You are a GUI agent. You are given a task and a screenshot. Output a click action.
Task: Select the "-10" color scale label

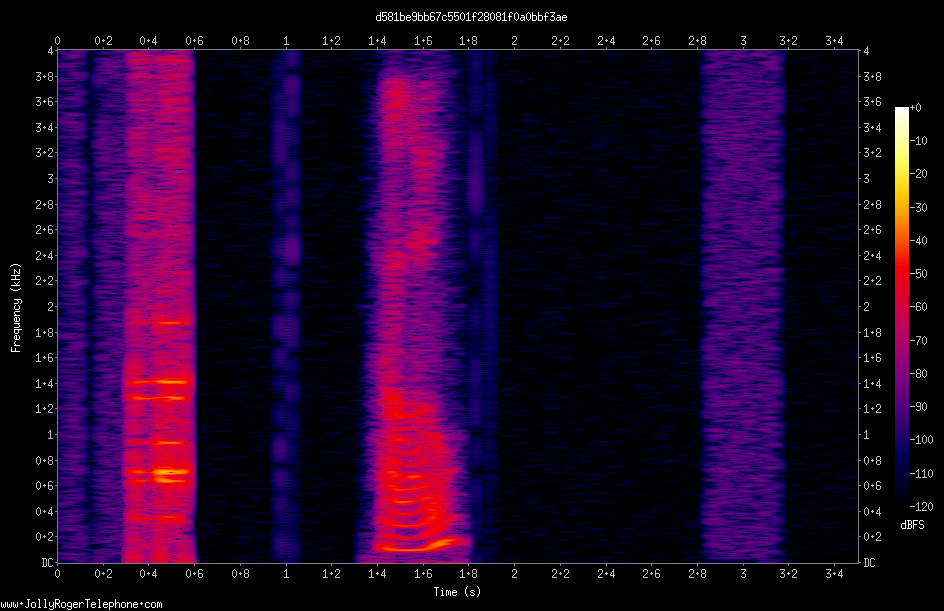(919, 141)
